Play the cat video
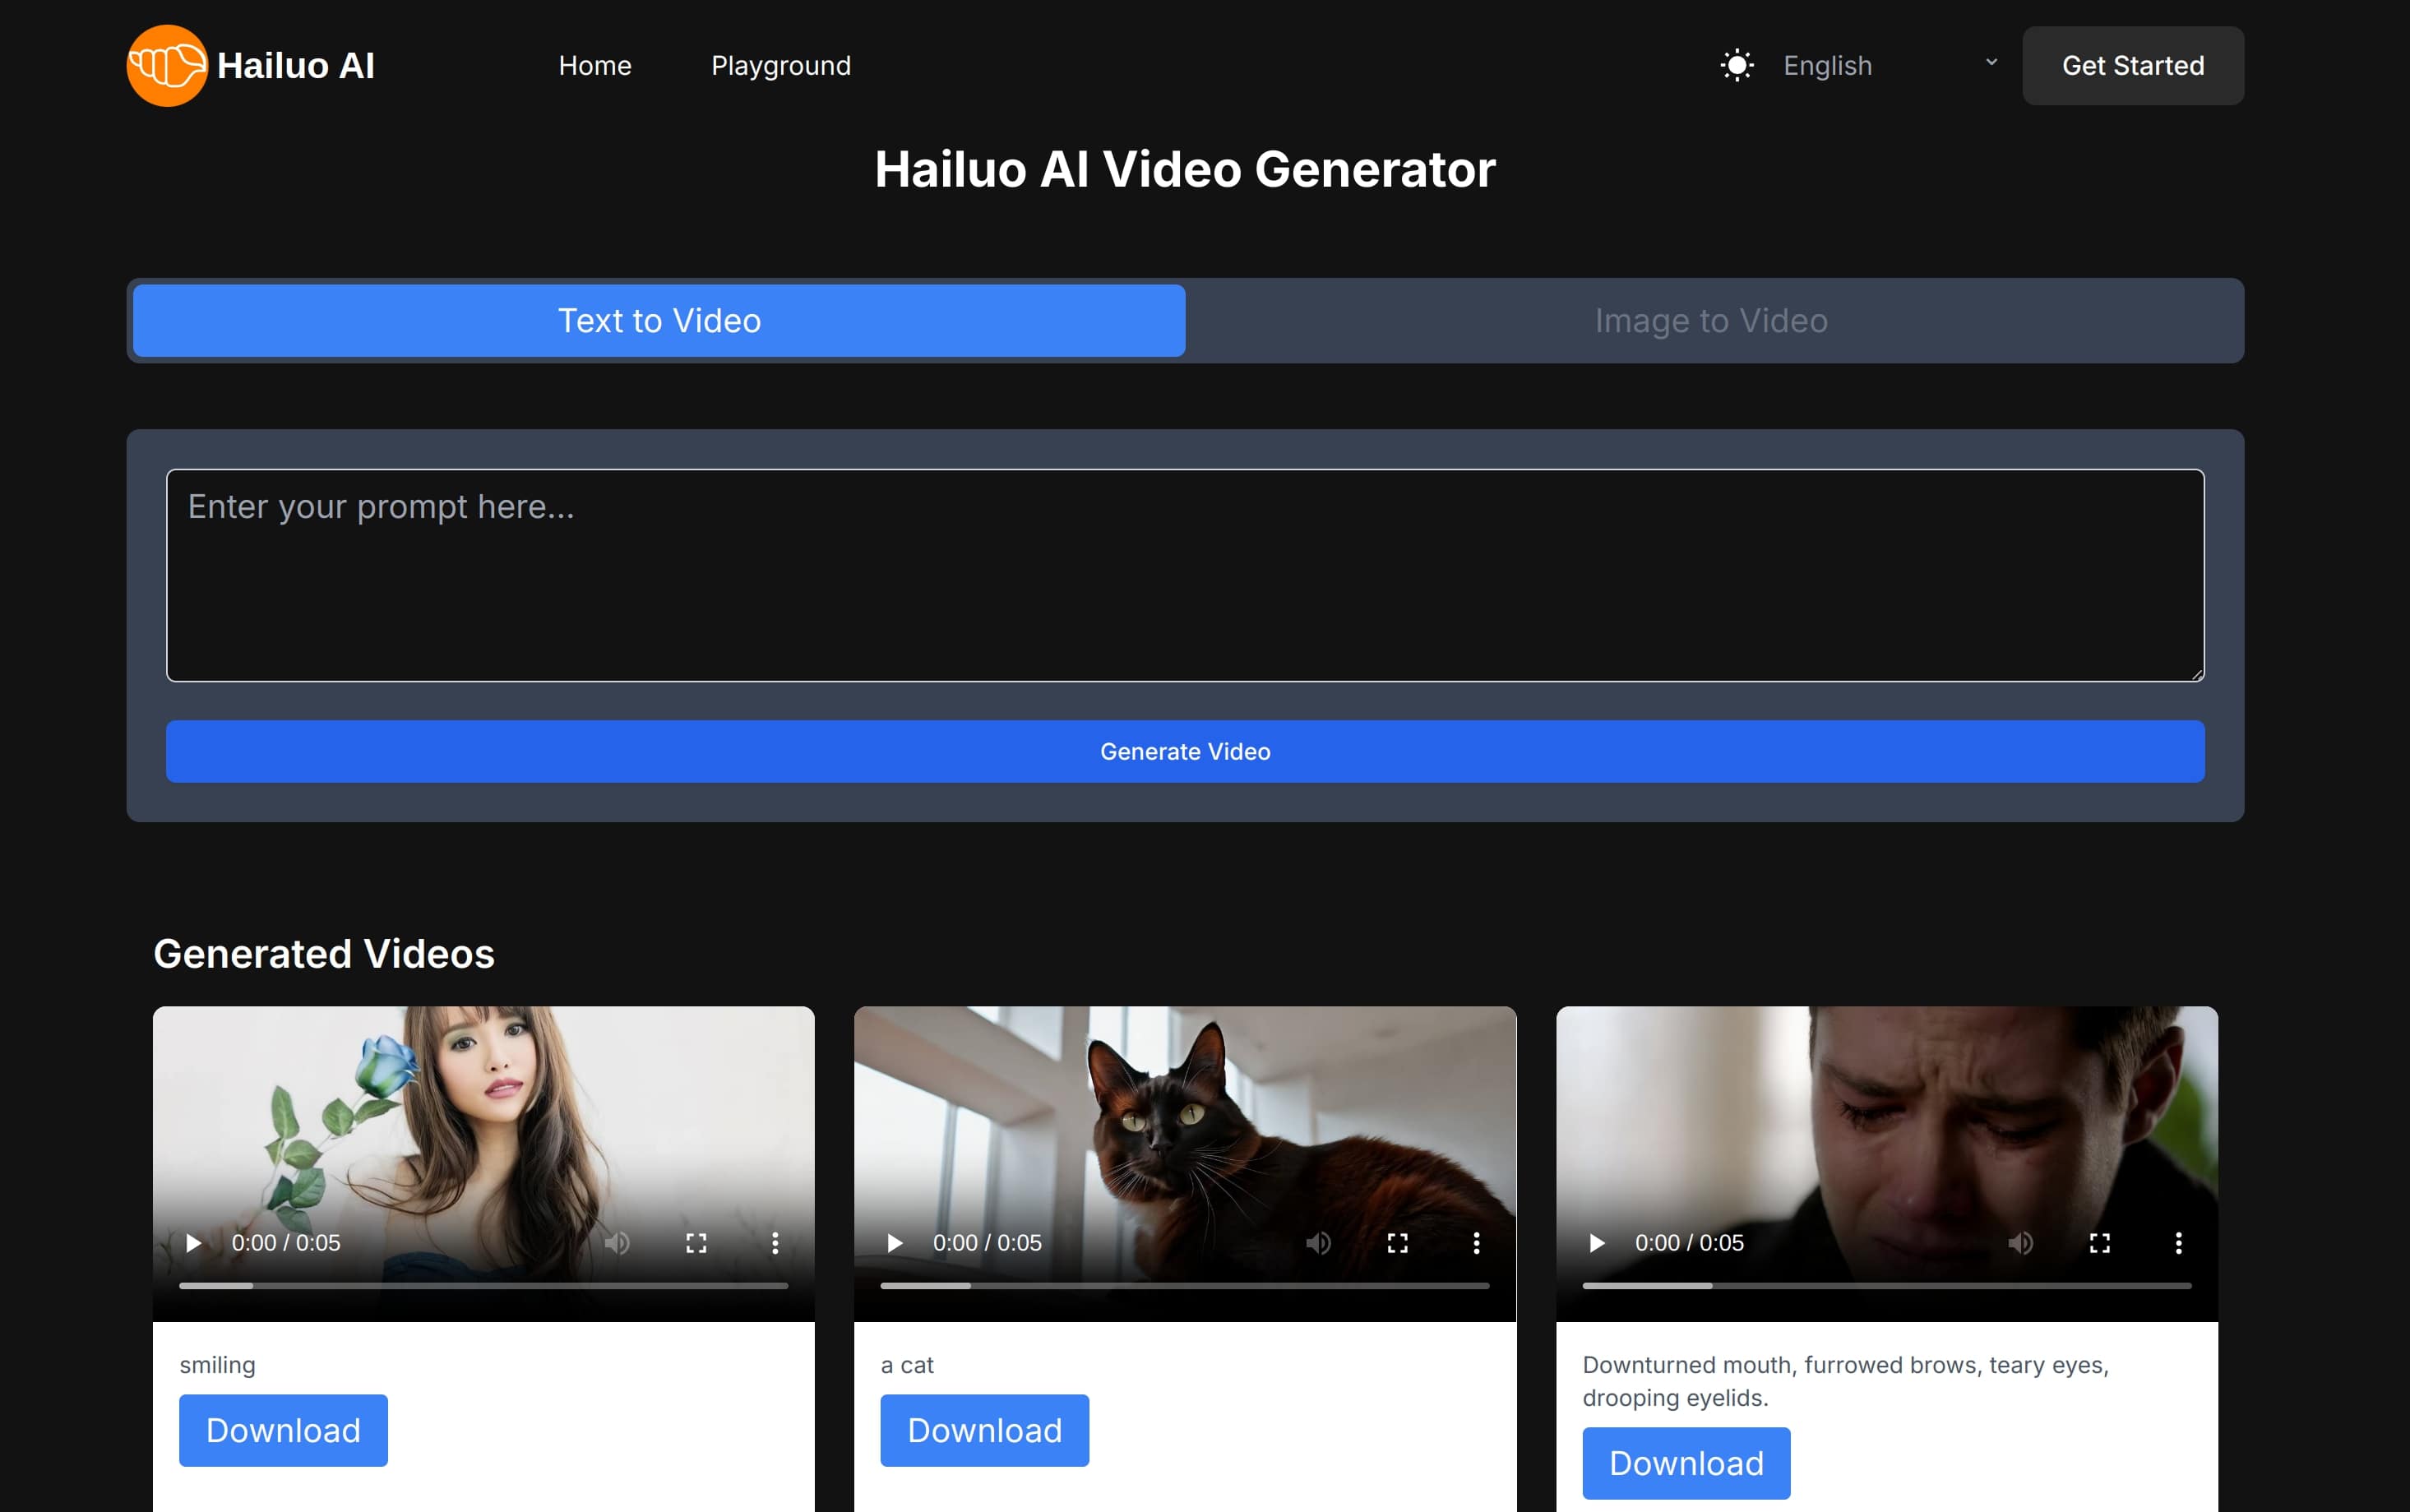 click(x=894, y=1243)
